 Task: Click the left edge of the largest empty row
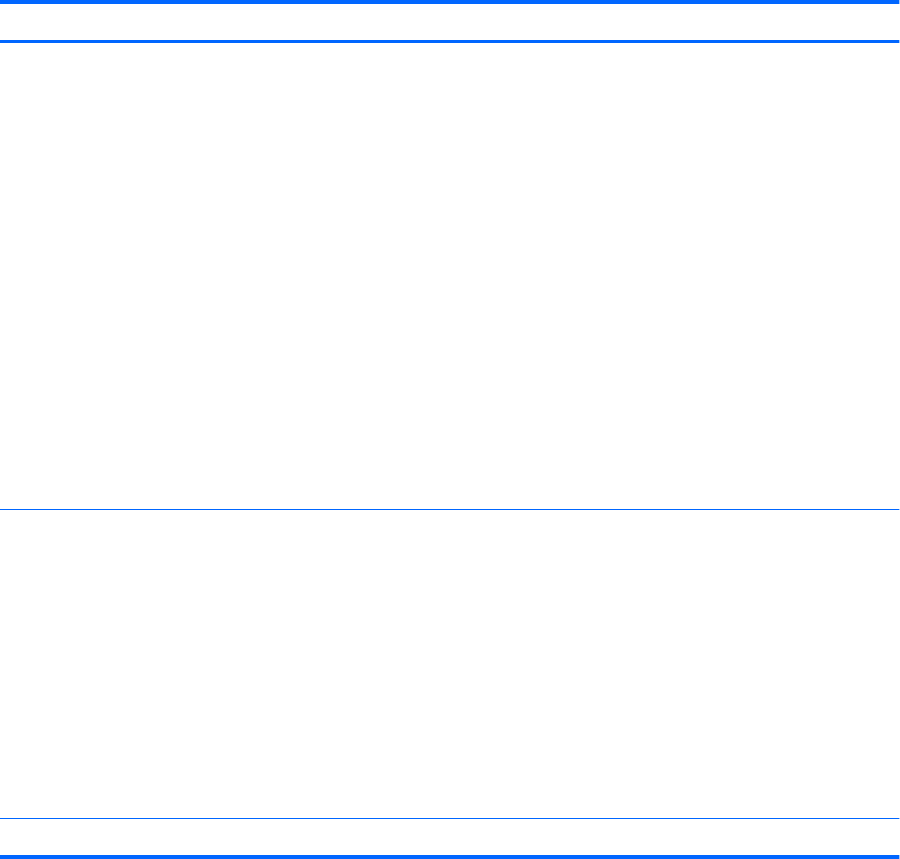click(x=5, y=276)
